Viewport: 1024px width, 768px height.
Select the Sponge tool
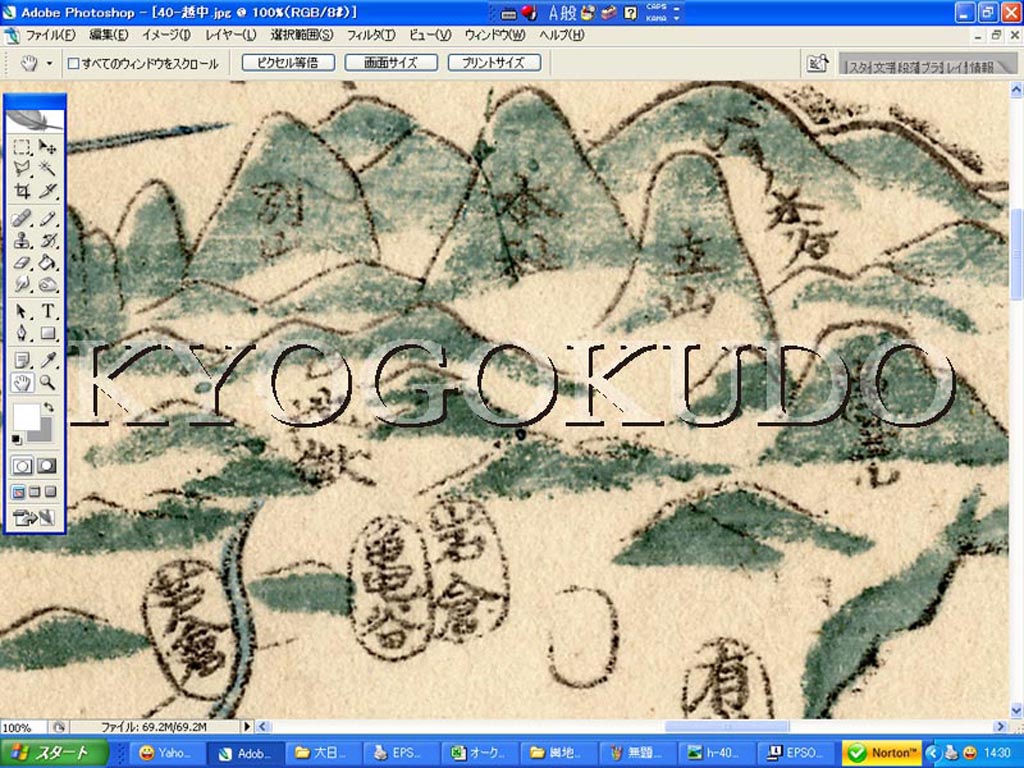[x=47, y=284]
